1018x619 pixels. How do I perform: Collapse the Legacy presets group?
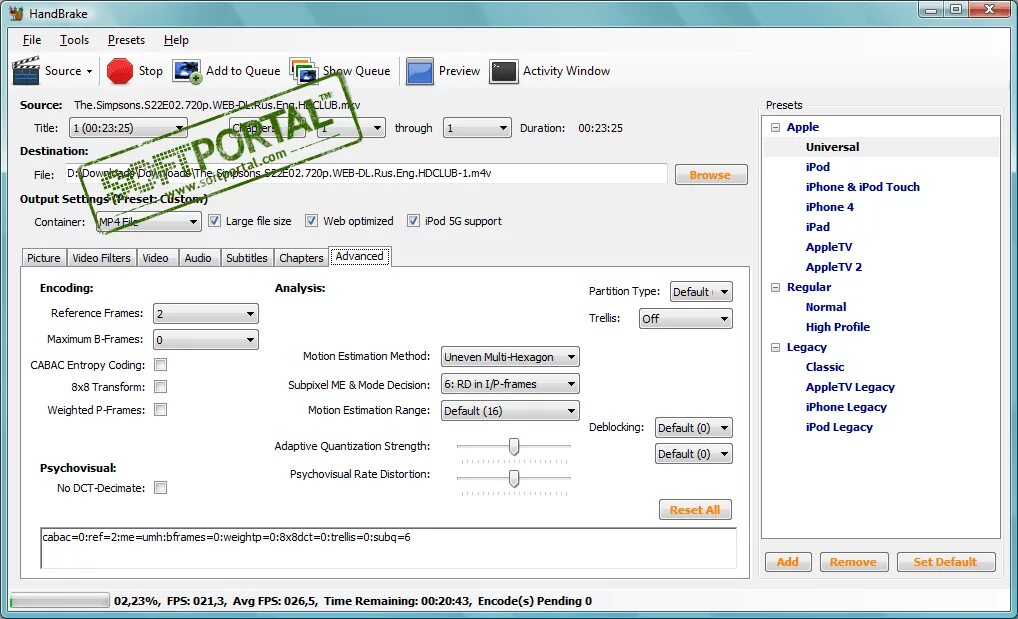click(x=775, y=347)
